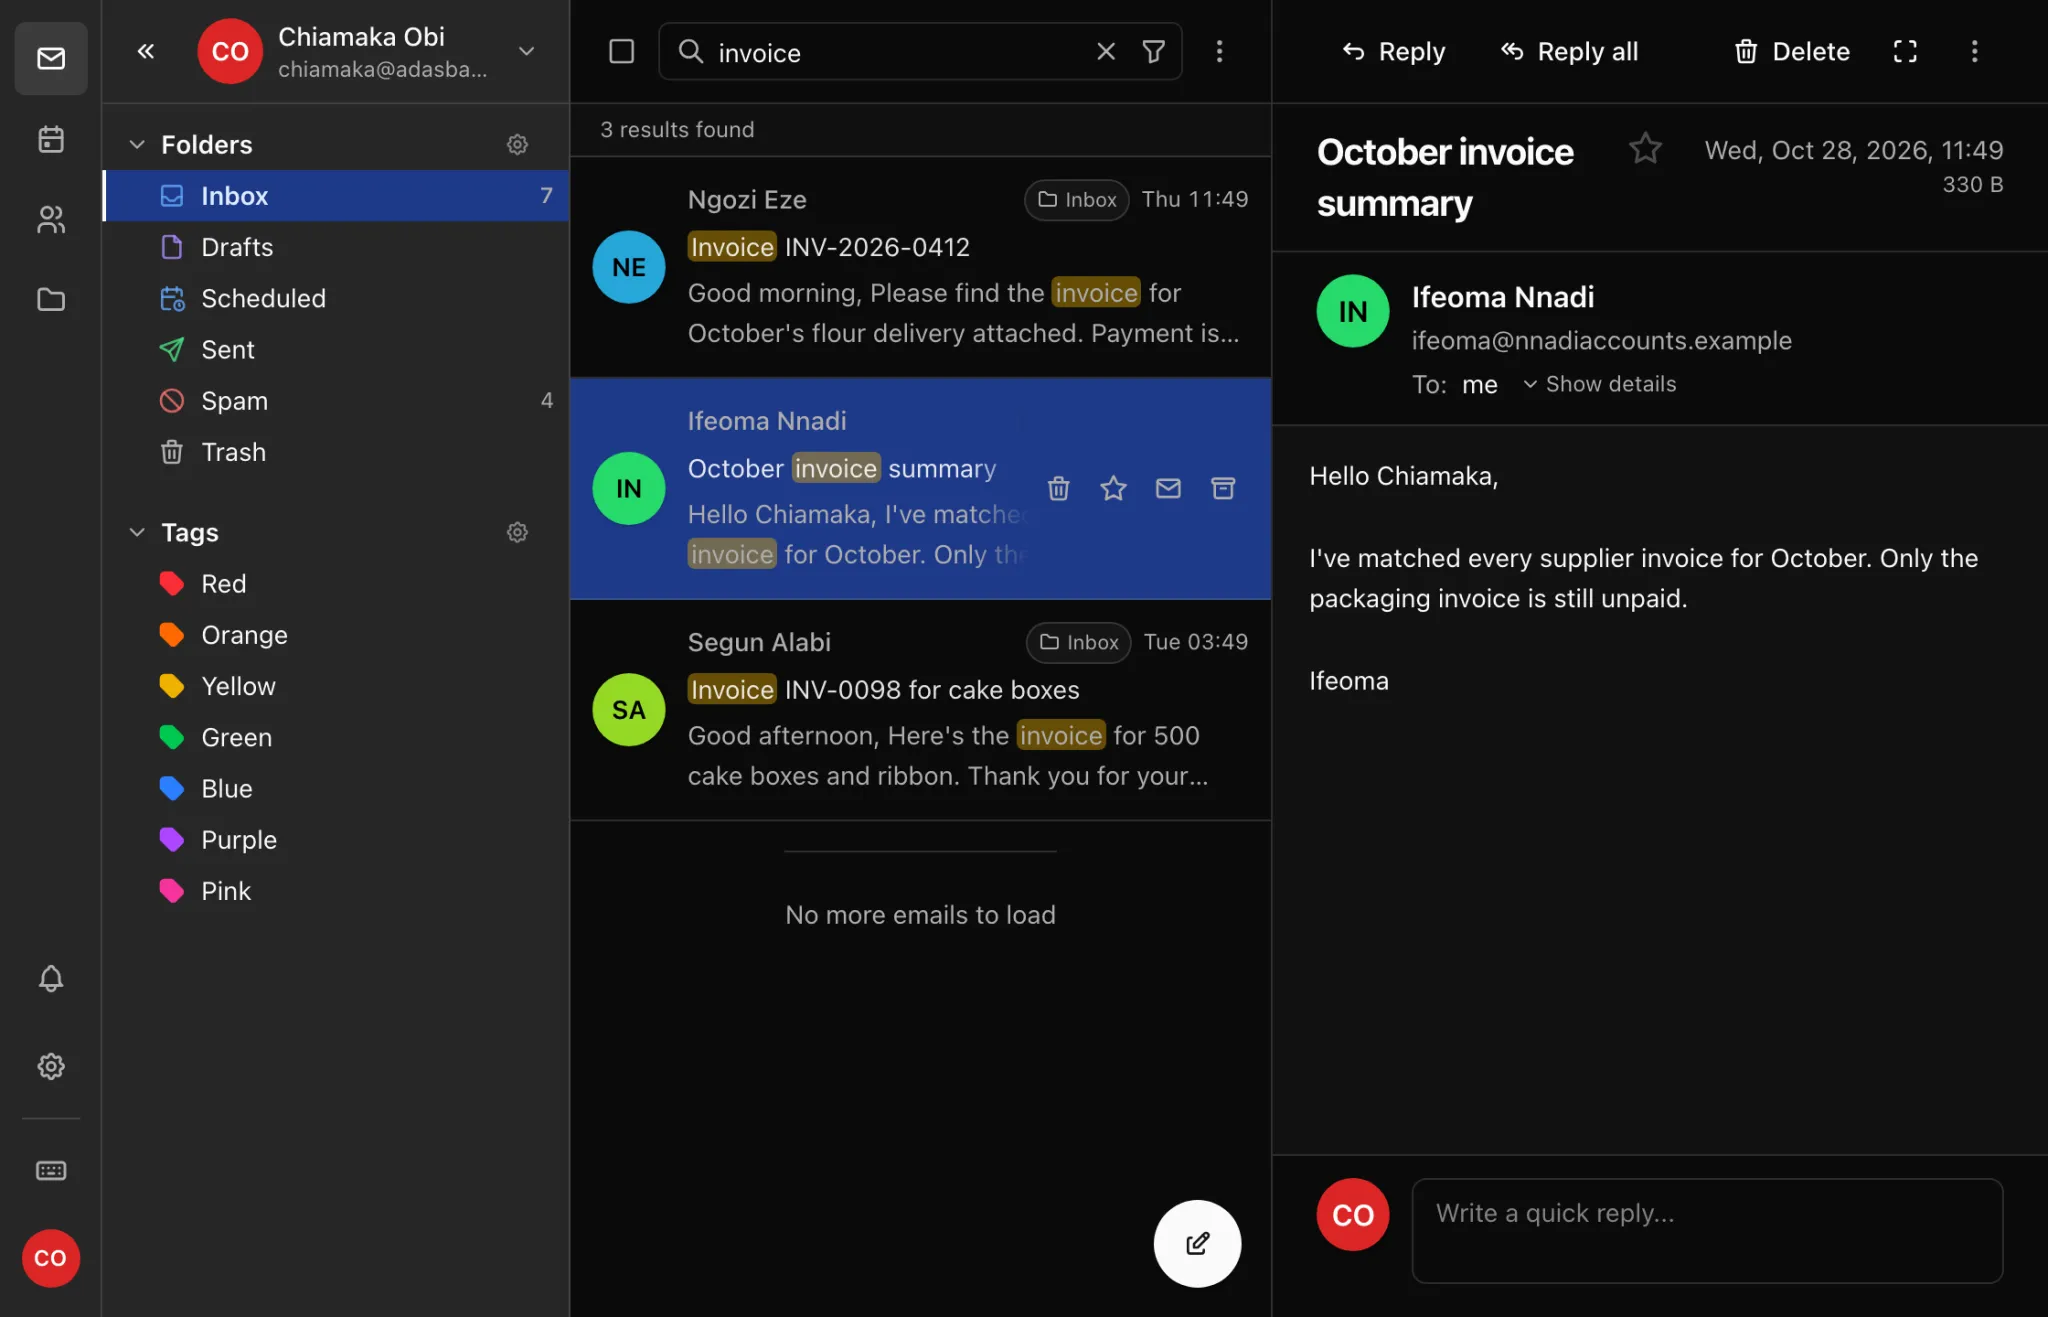Star the October invoice summary in the list row
This screenshot has width=2048, height=1317.
tap(1113, 488)
